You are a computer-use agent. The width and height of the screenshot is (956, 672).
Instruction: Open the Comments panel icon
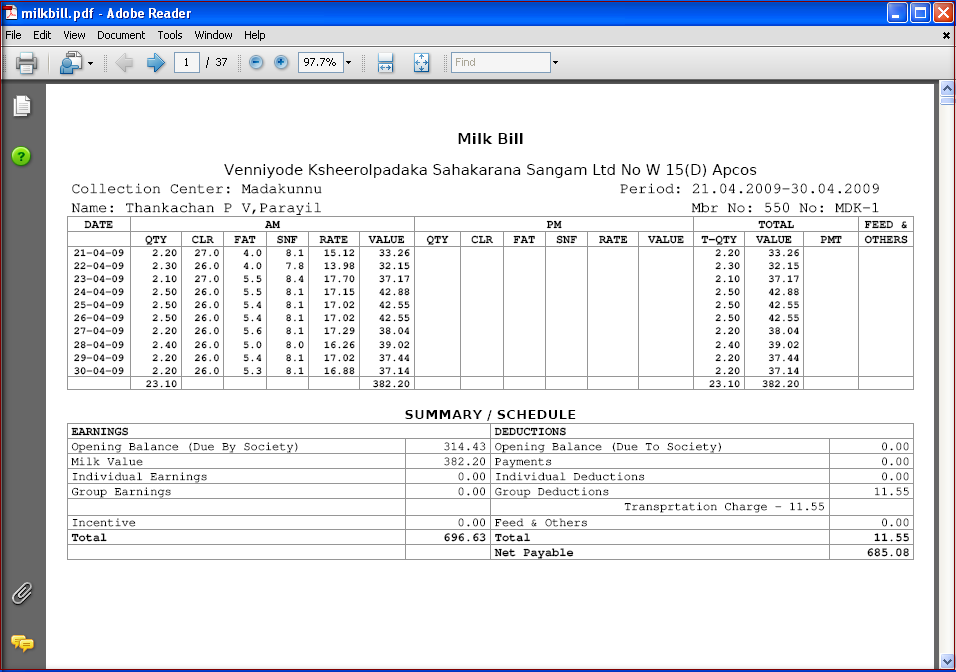pyautogui.click(x=22, y=643)
